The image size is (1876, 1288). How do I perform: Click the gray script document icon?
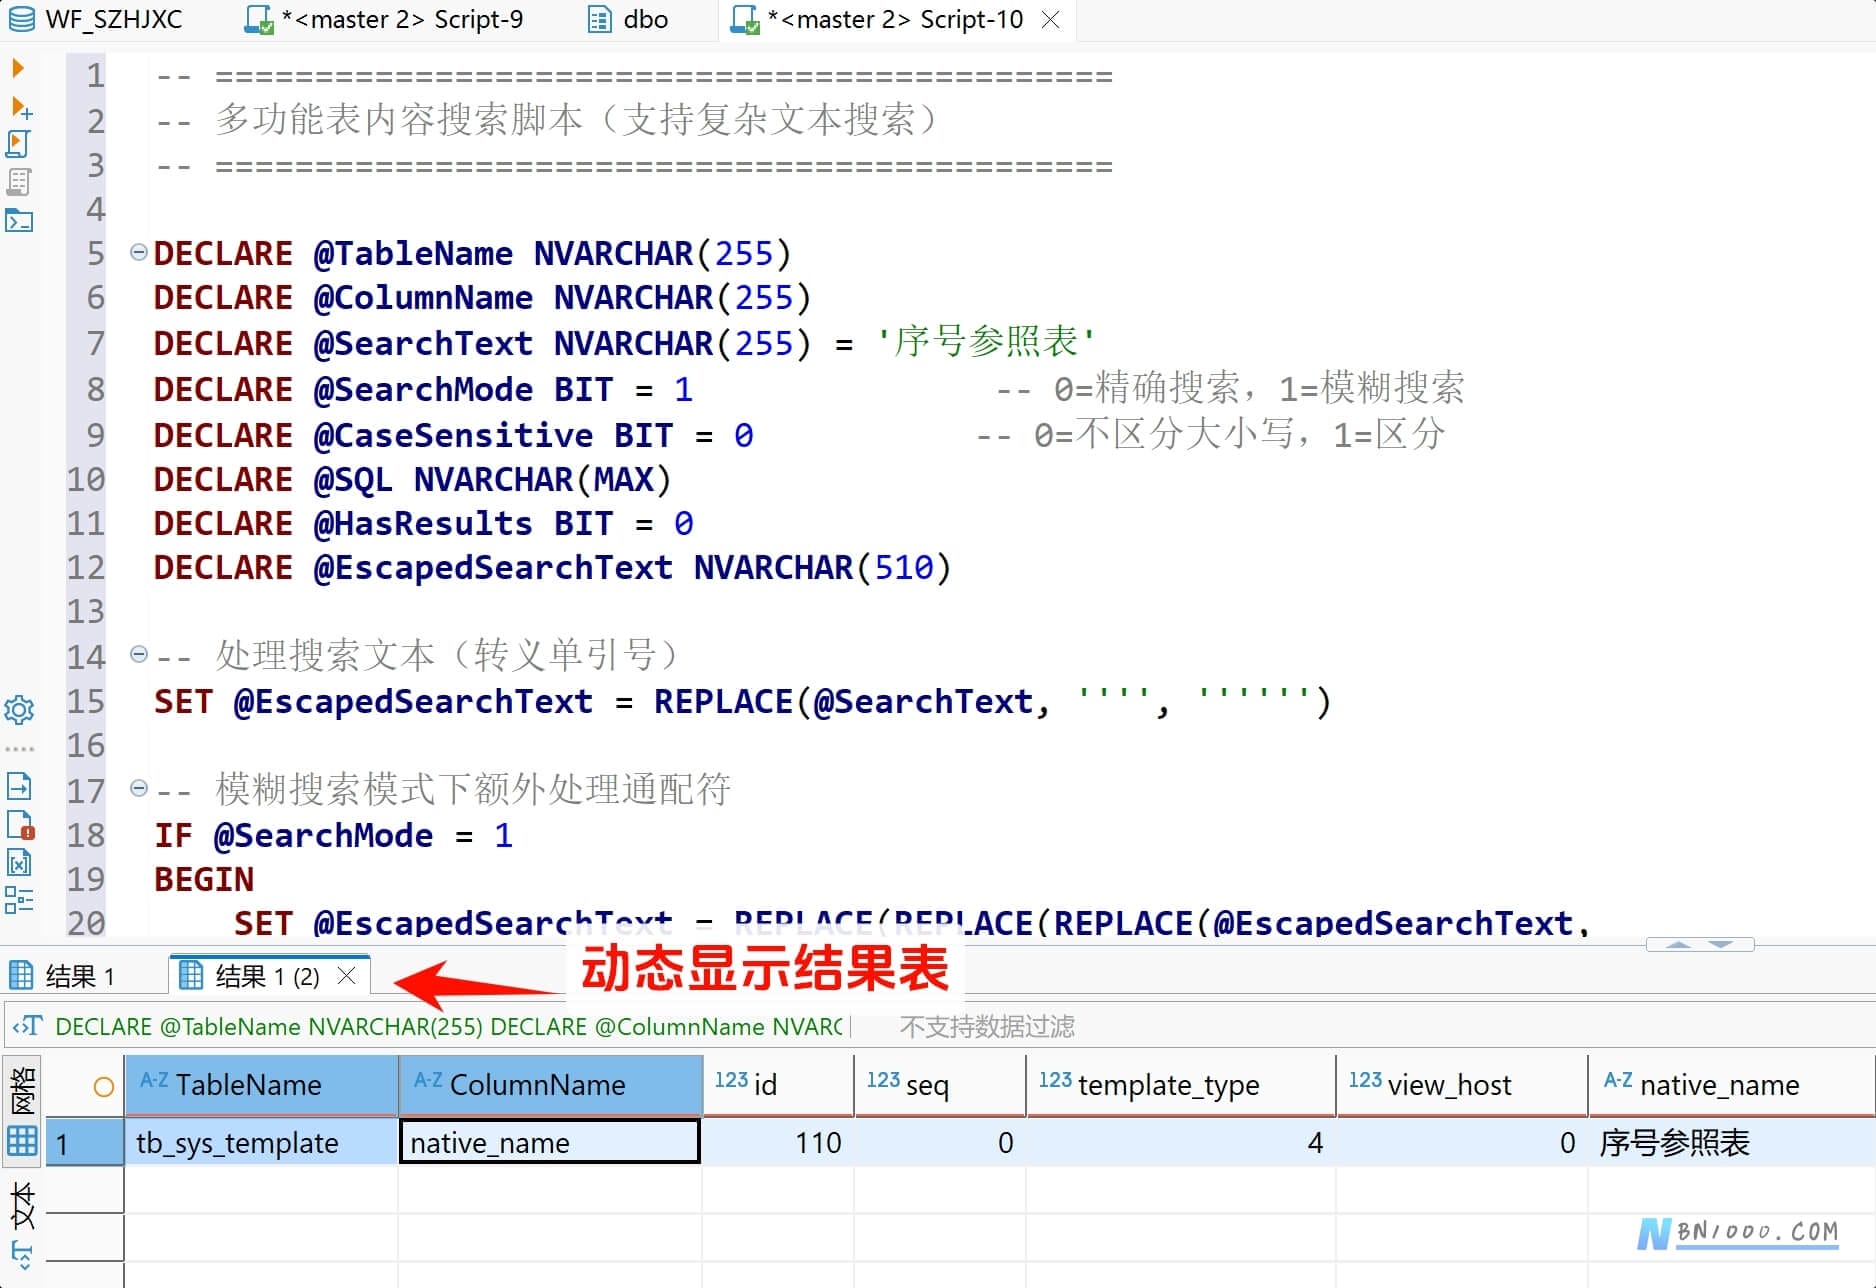coord(19,181)
